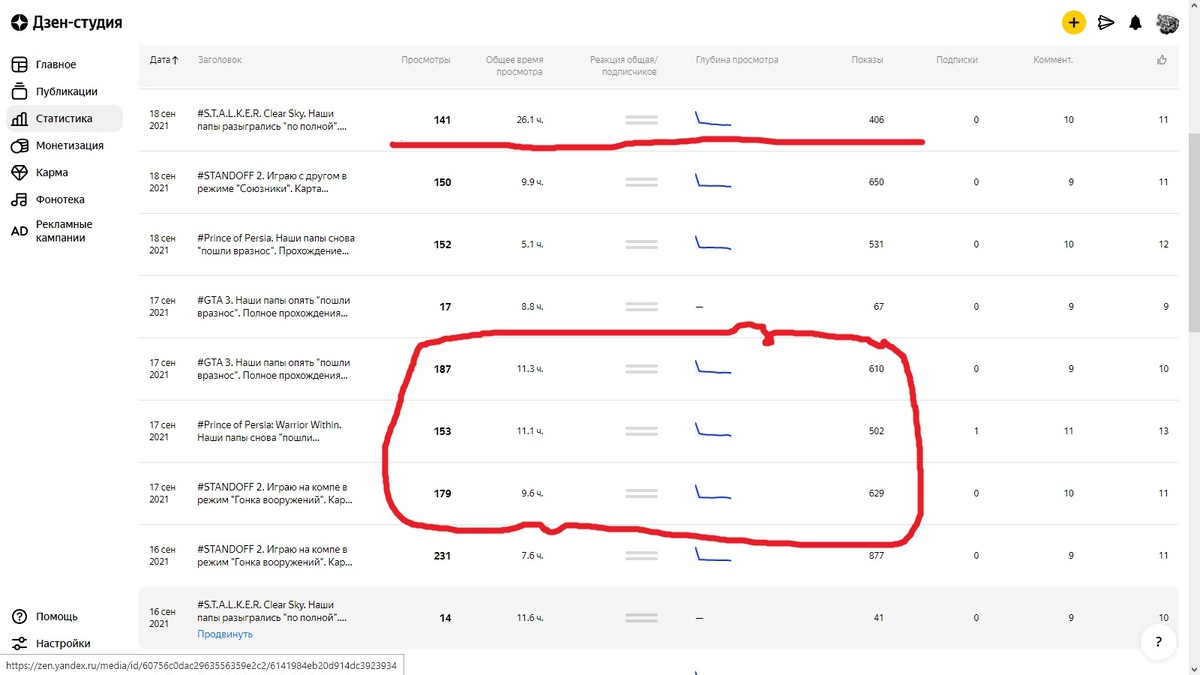Open STANDOFF 2 Союзники publication title
Viewport: 1200px width, 675px height.
coord(272,182)
